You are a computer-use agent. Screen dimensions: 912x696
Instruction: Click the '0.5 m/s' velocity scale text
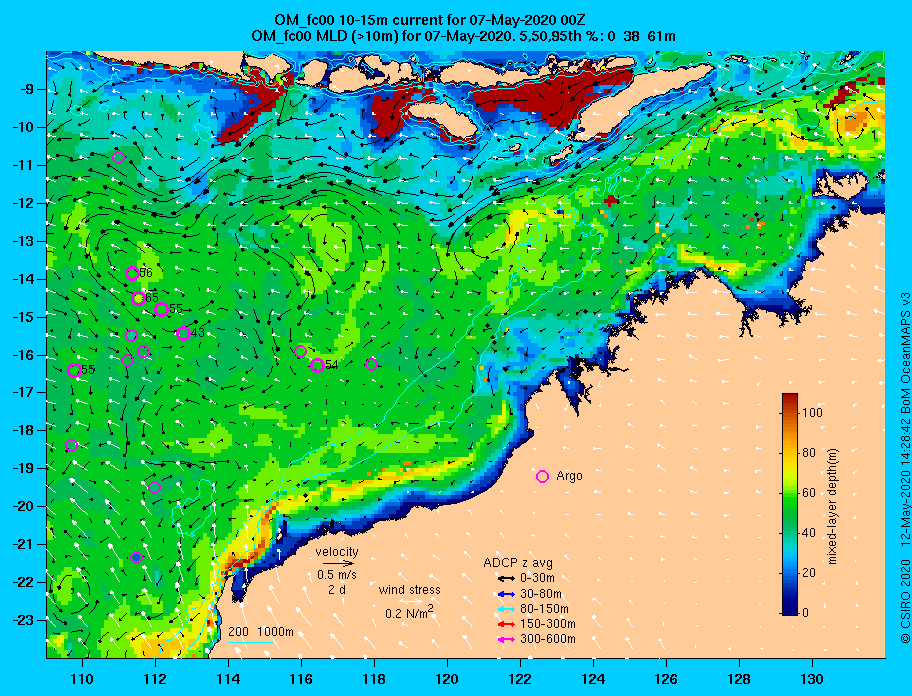click(337, 574)
